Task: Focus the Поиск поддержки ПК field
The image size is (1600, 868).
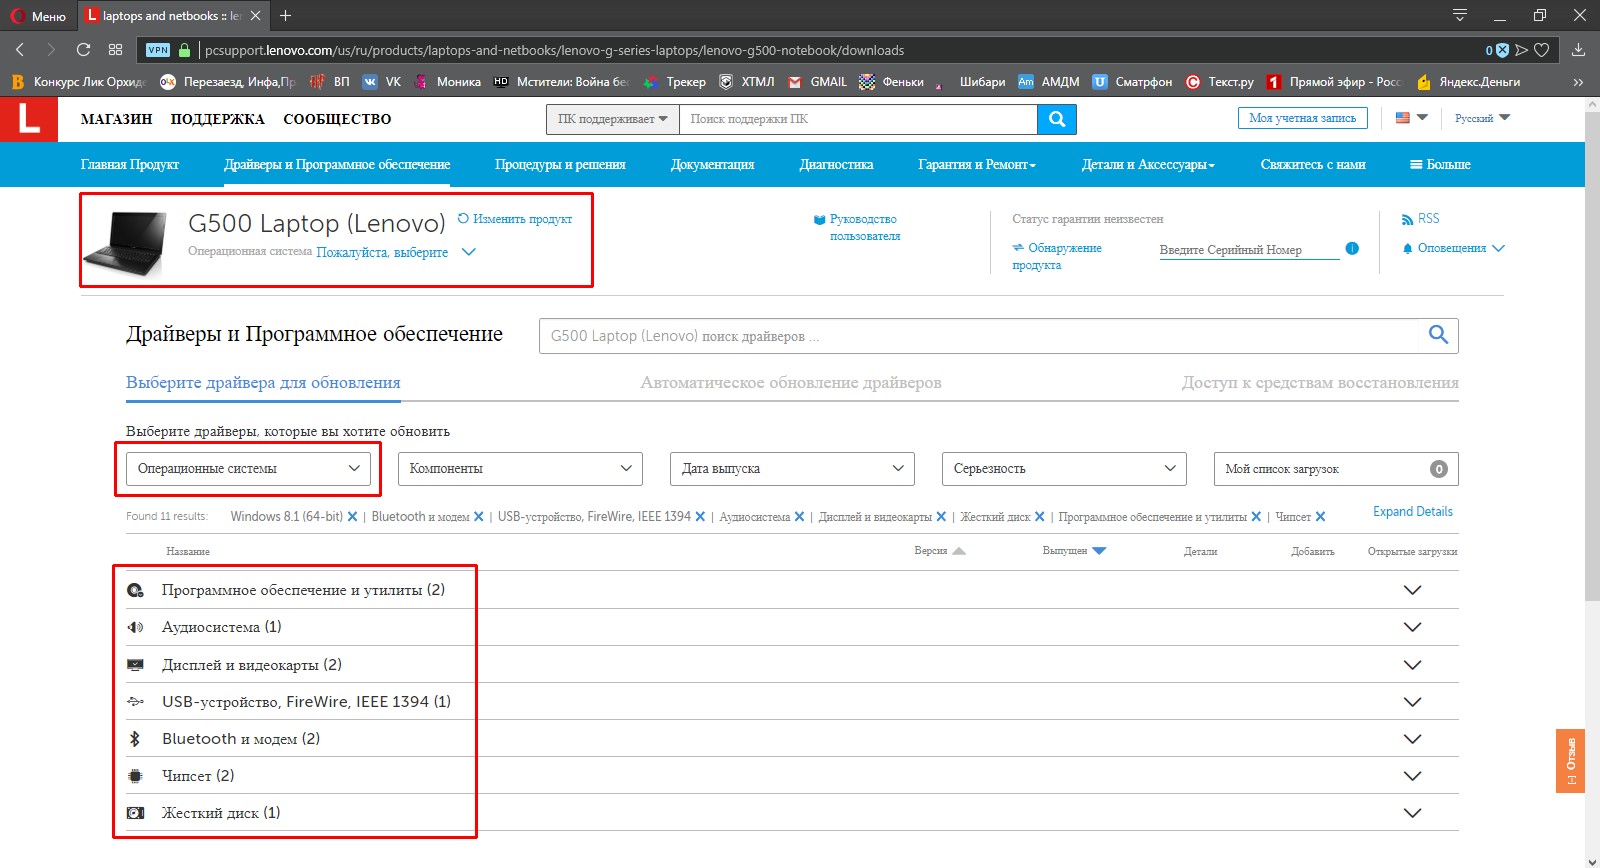Action: point(858,119)
